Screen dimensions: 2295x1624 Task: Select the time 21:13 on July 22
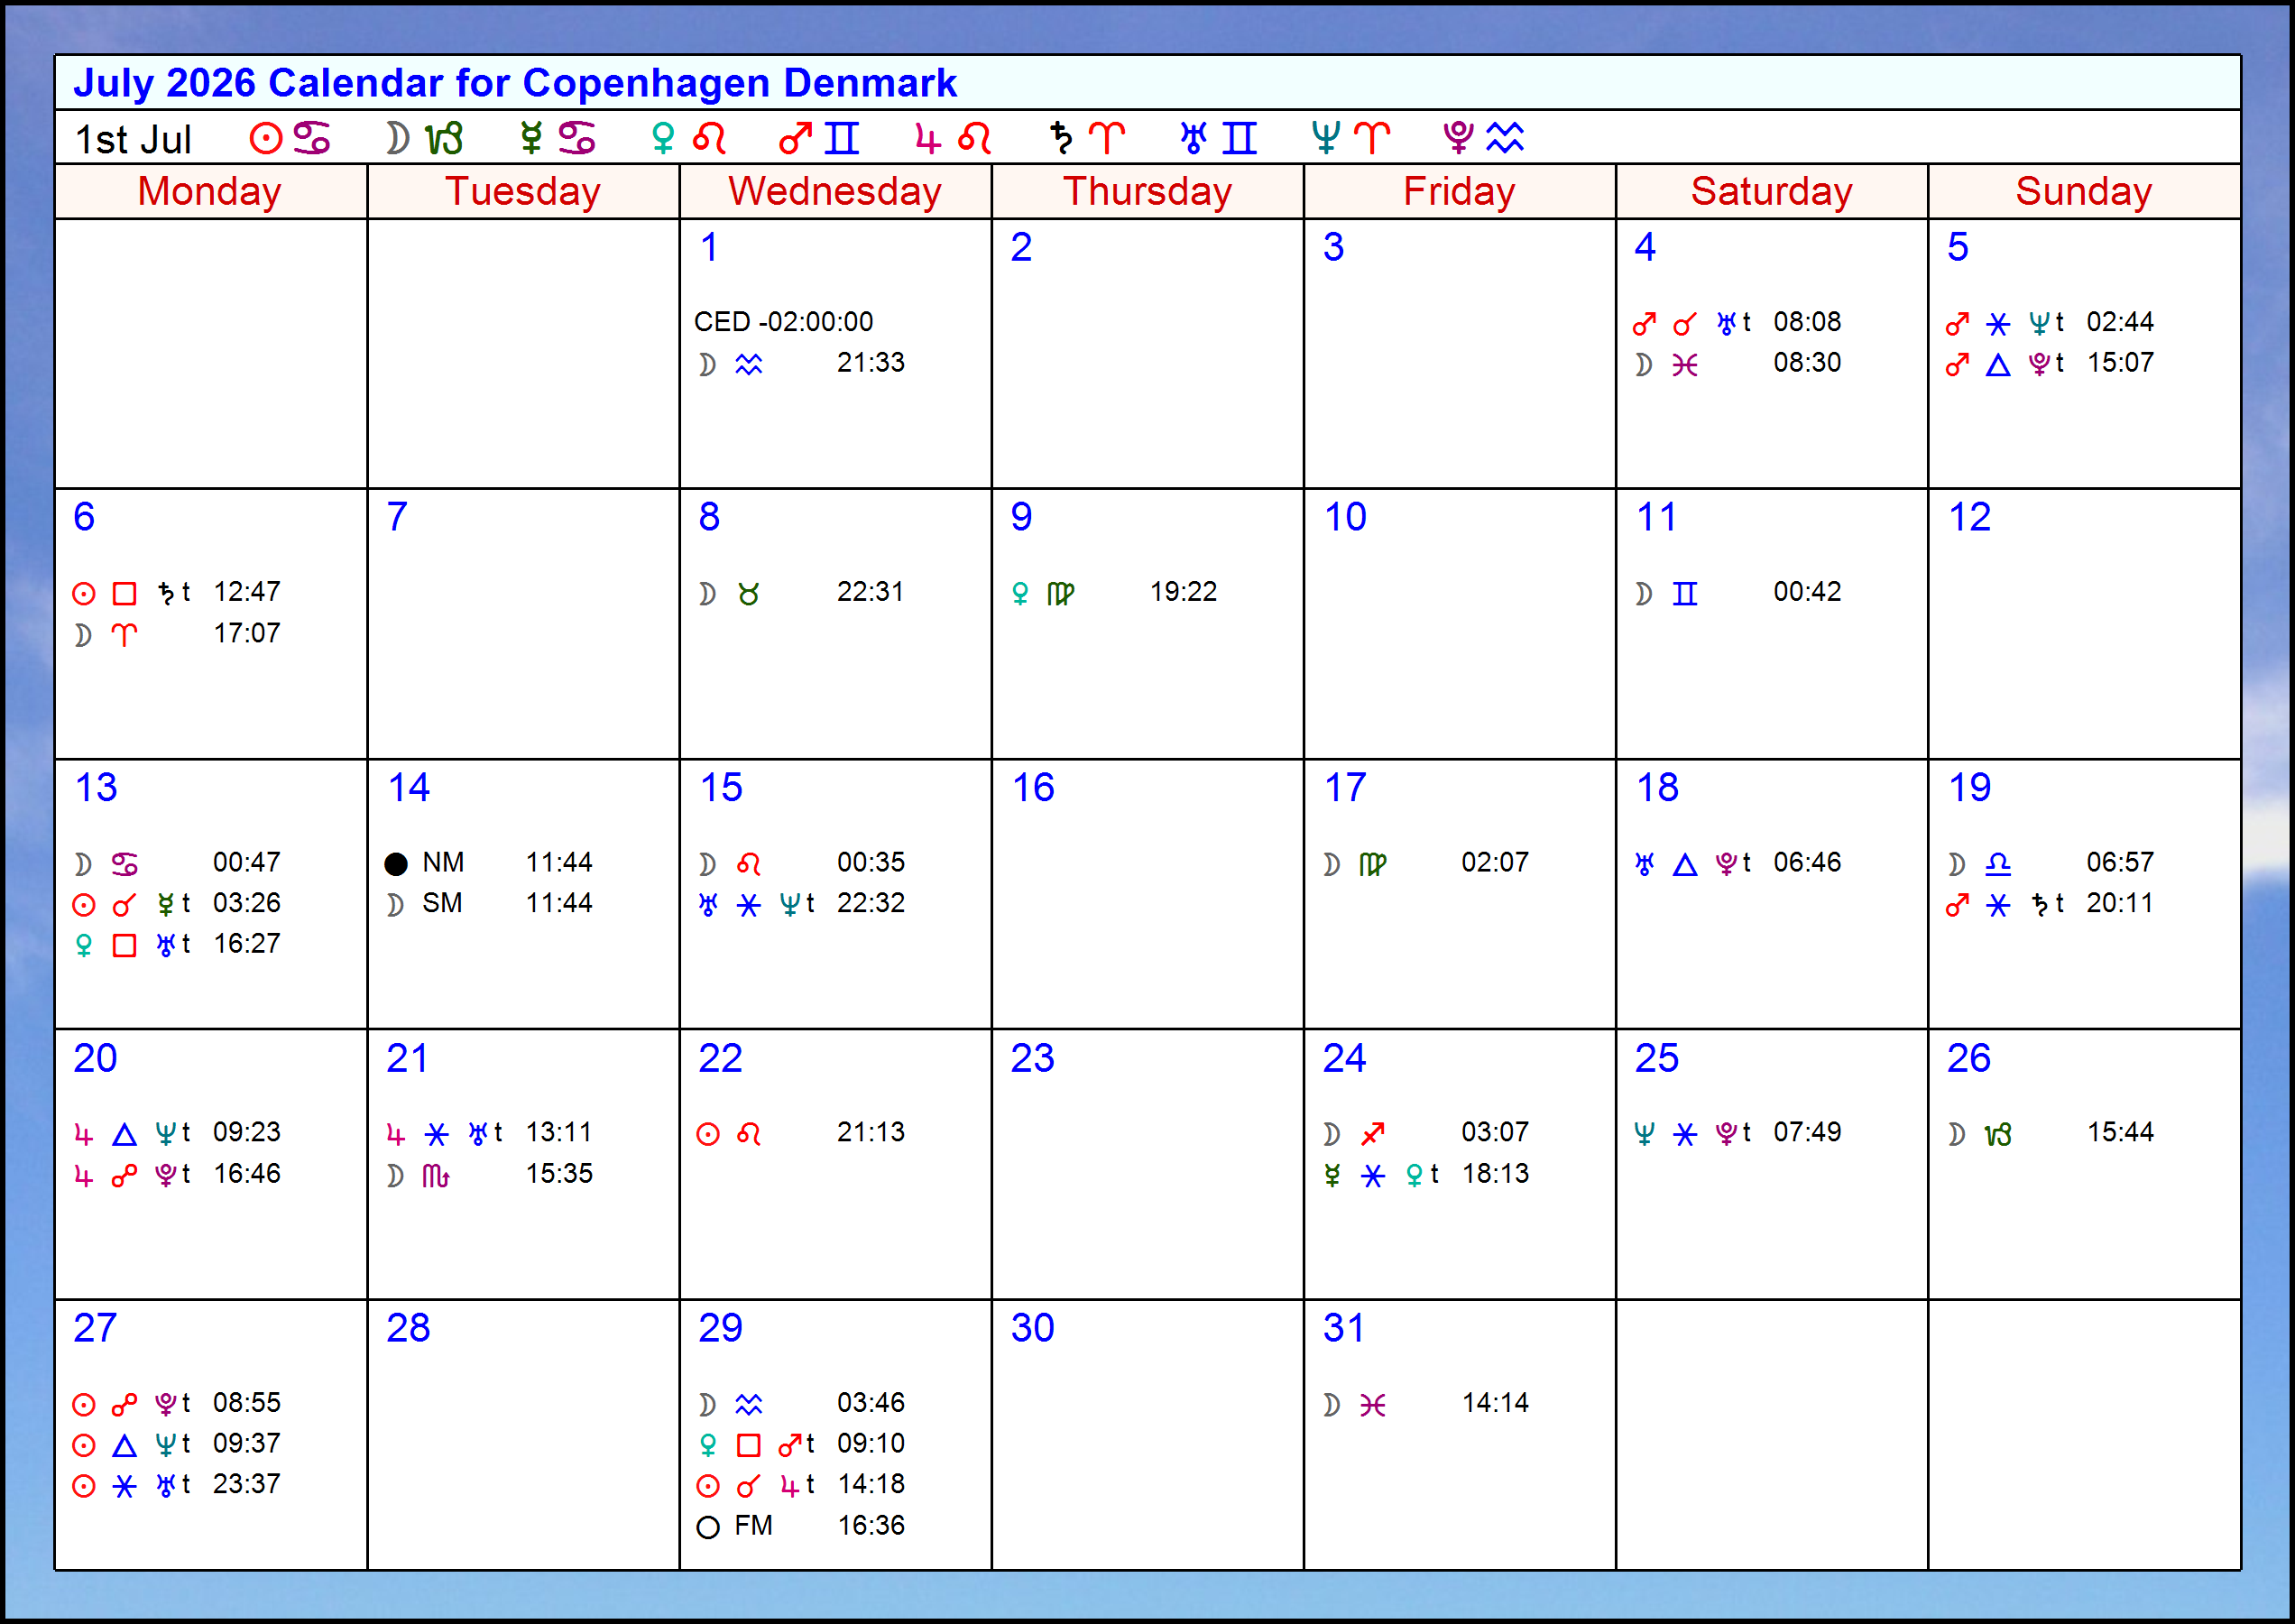point(870,1132)
